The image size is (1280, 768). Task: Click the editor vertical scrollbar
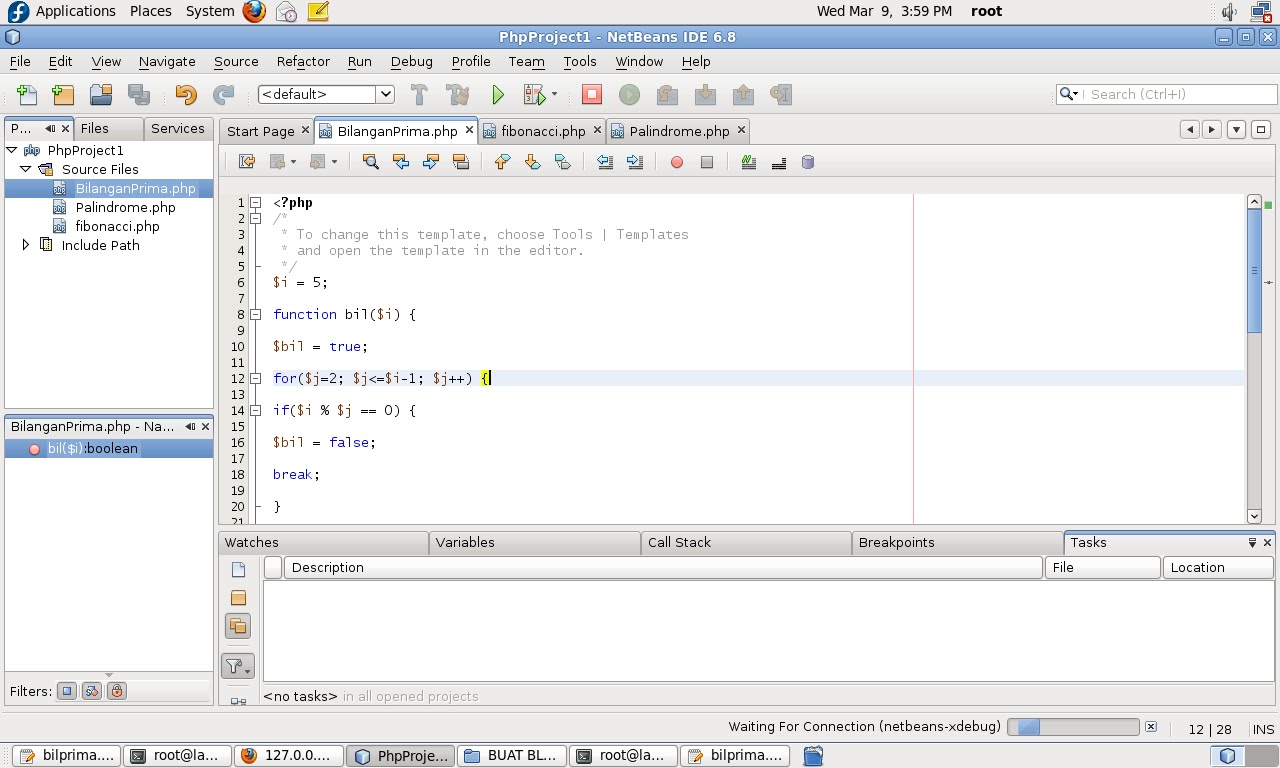[x=1255, y=359]
